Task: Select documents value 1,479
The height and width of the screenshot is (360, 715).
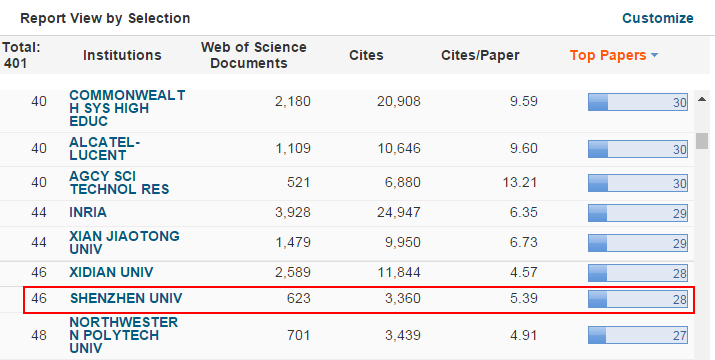Action: pos(293,242)
